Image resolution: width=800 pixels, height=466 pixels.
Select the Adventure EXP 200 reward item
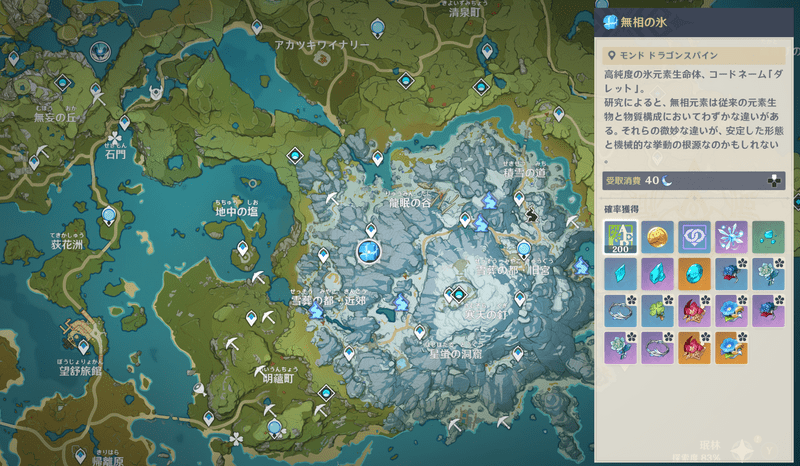pos(621,237)
